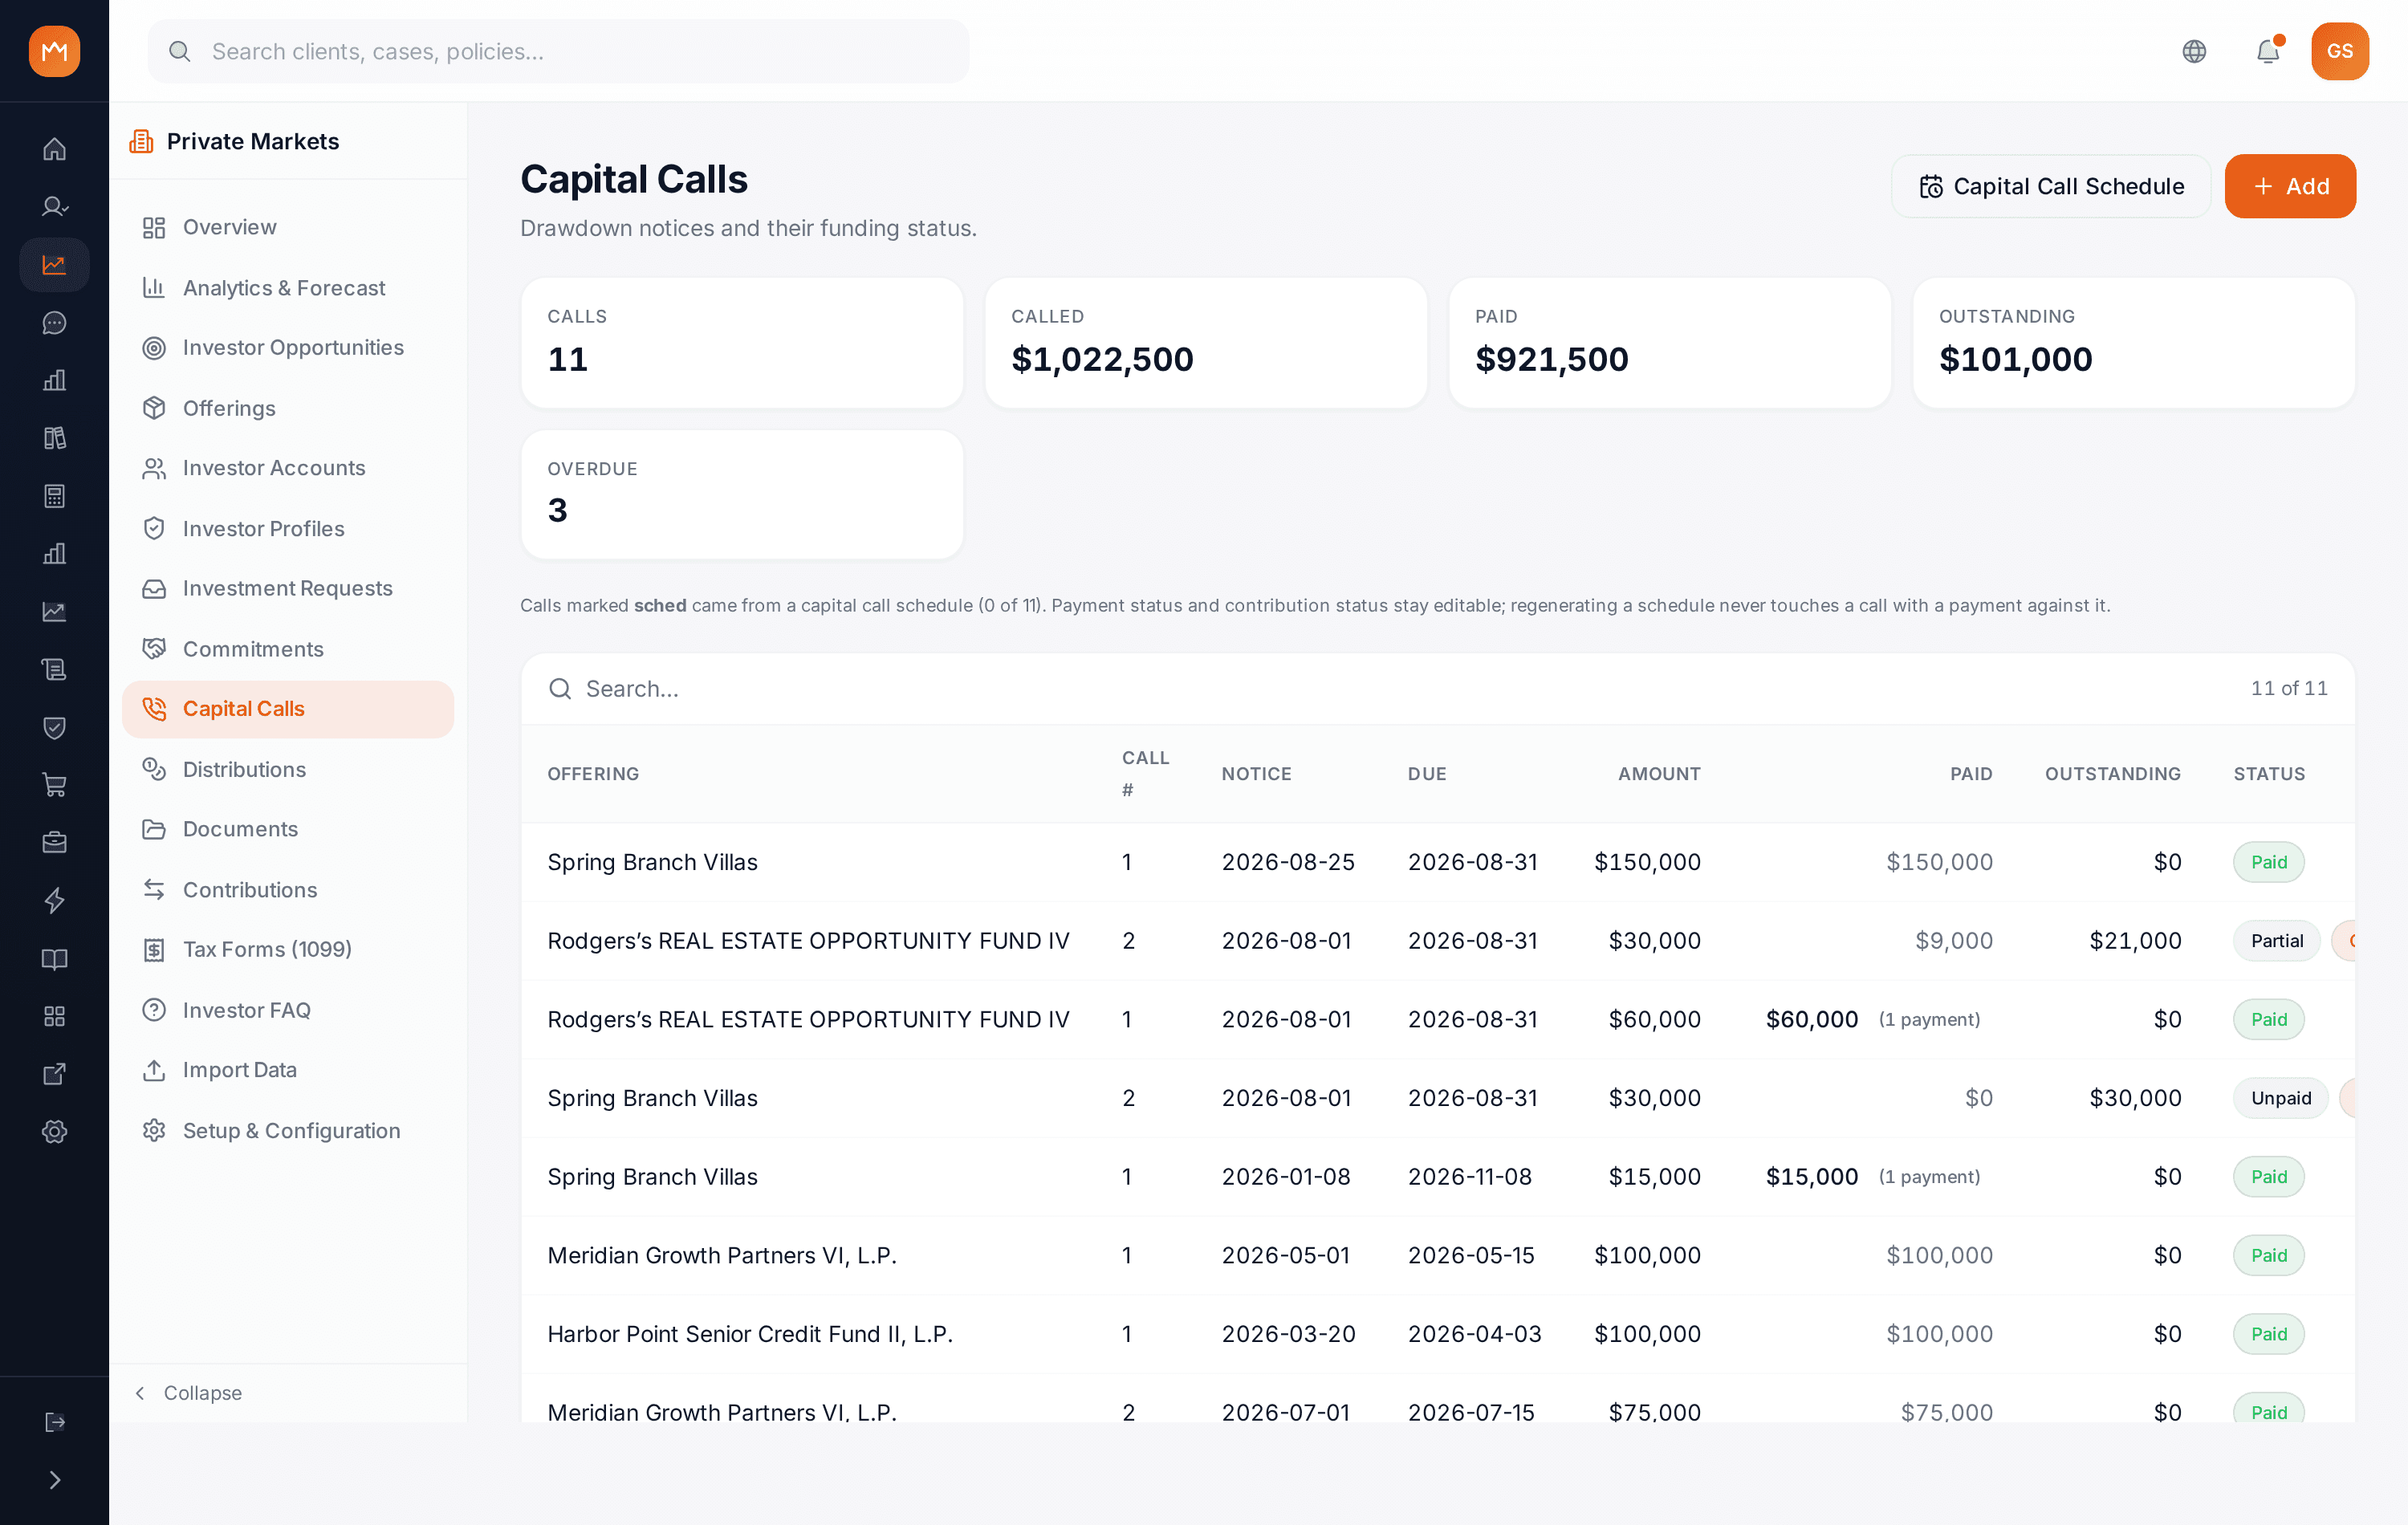Click Paid badge on Harbor Point row
The height and width of the screenshot is (1525, 2408).
click(x=2269, y=1334)
